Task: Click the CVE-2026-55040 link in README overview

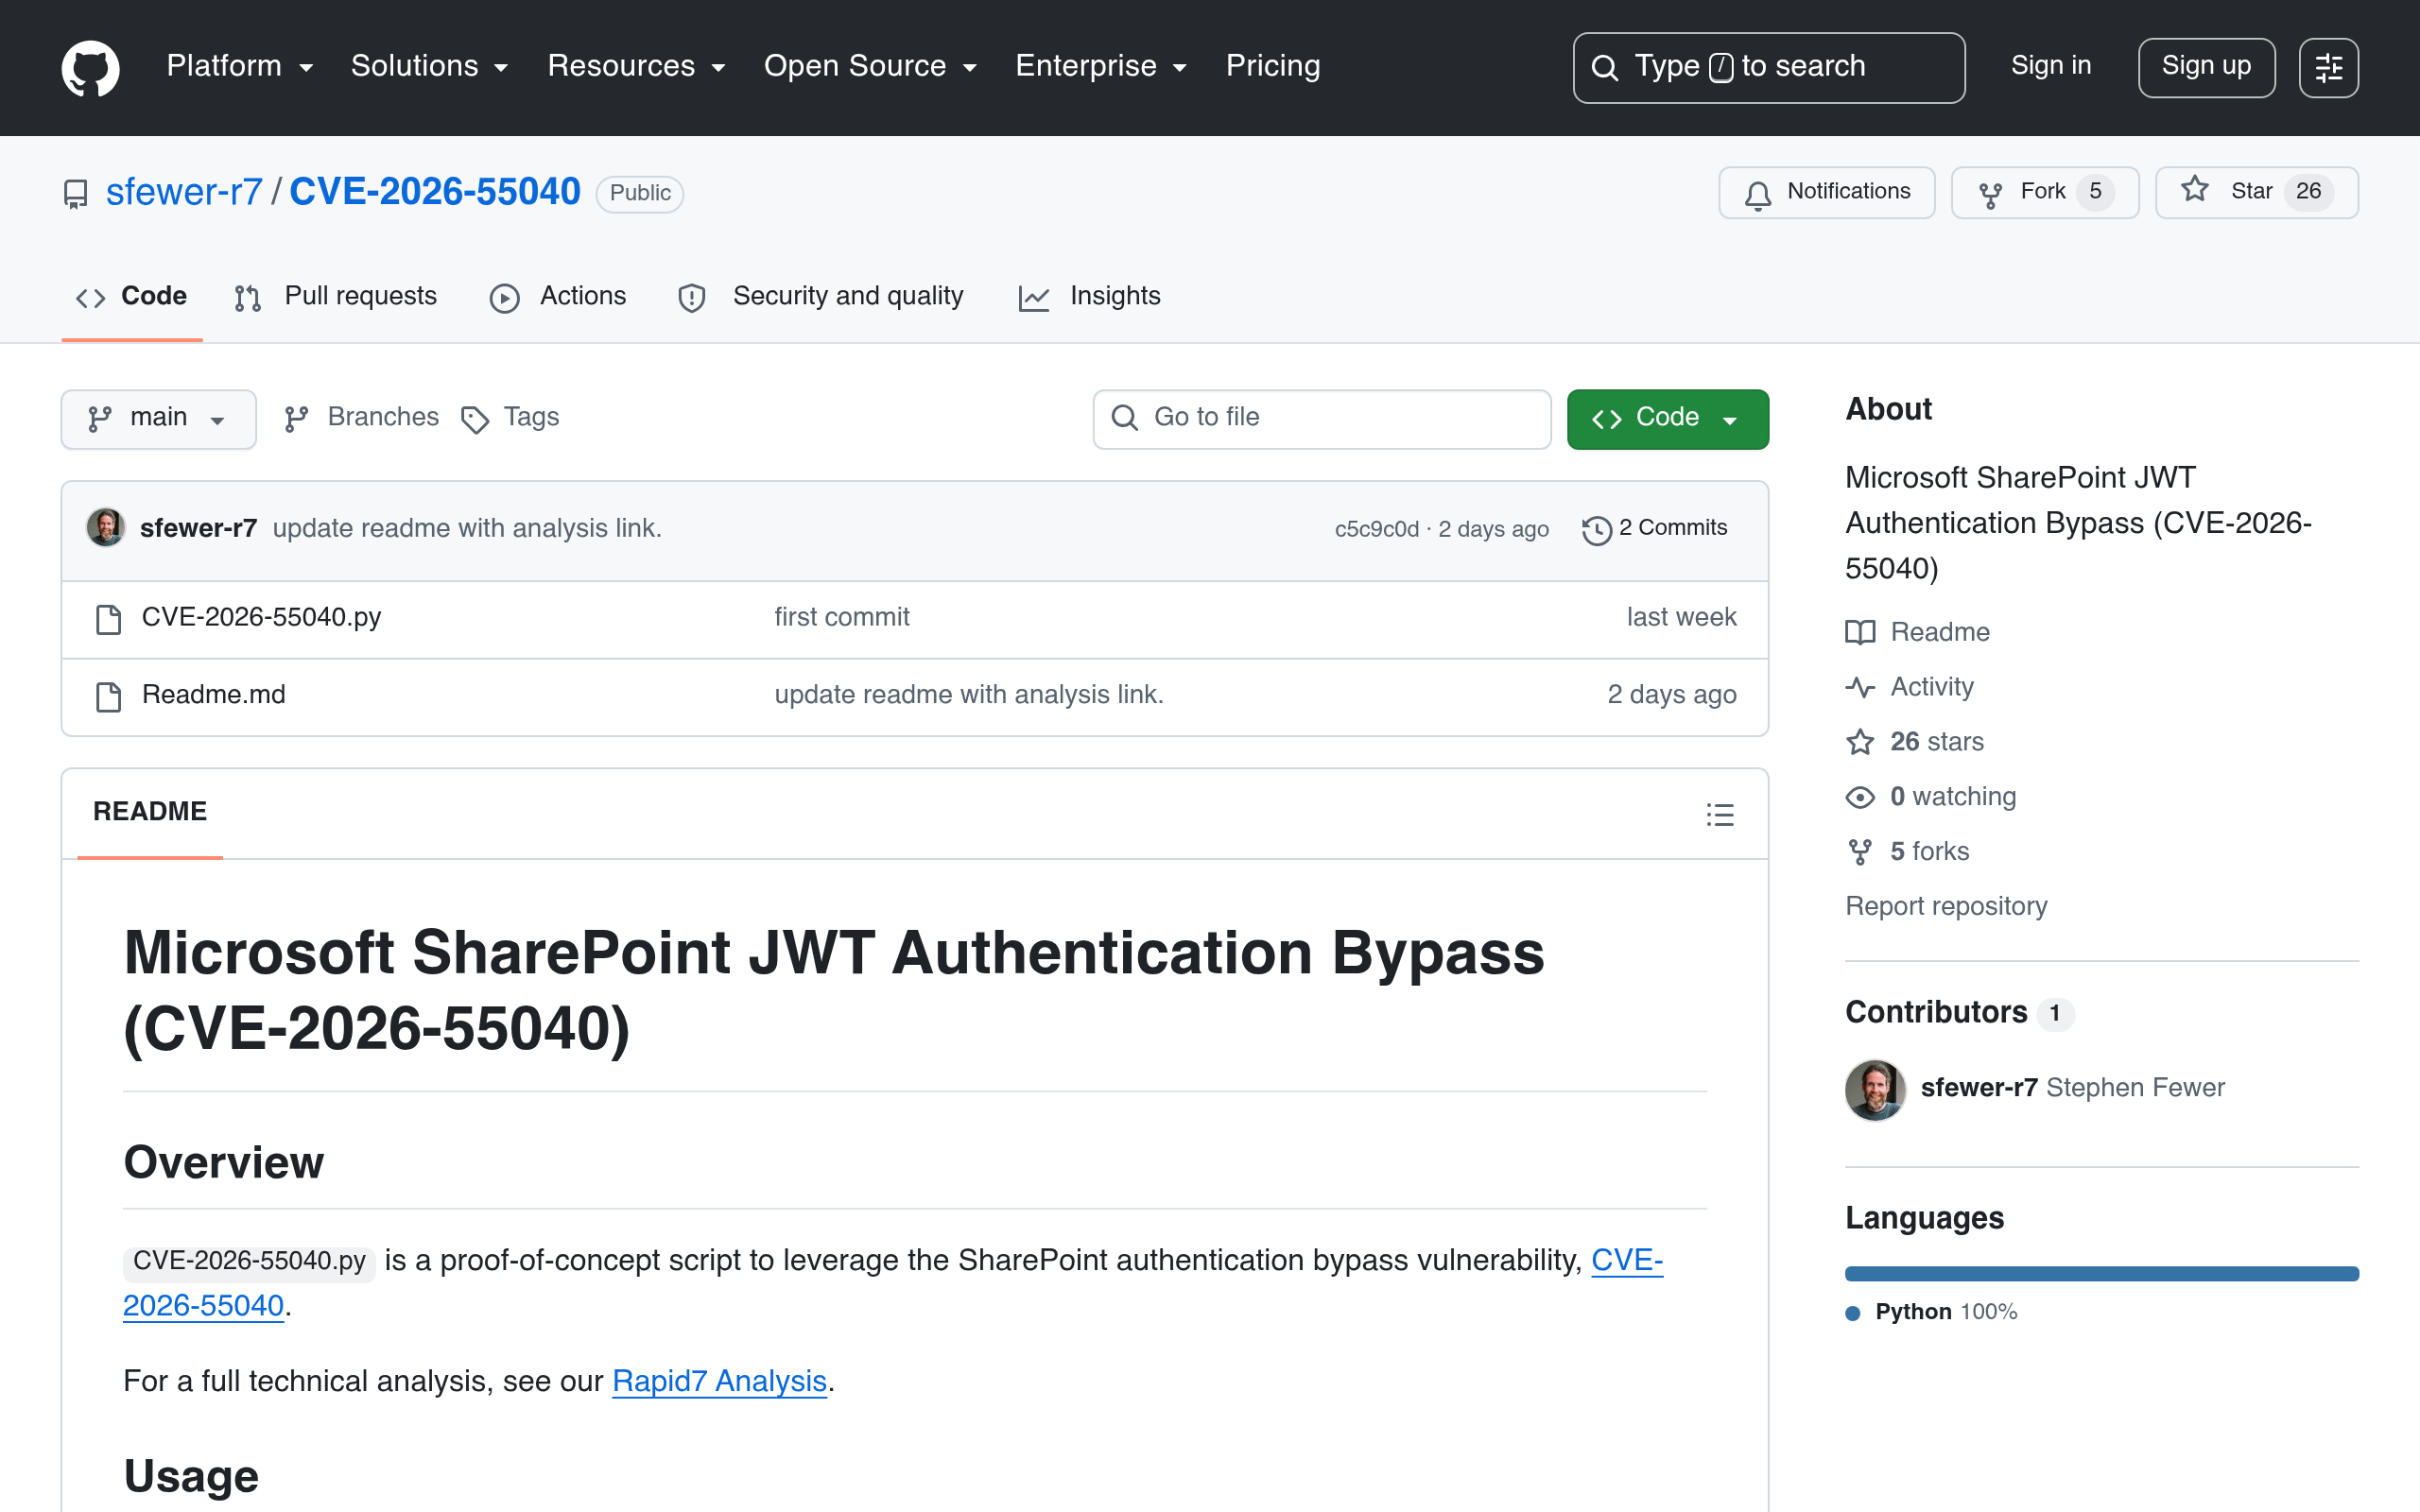Action: tap(893, 1283)
